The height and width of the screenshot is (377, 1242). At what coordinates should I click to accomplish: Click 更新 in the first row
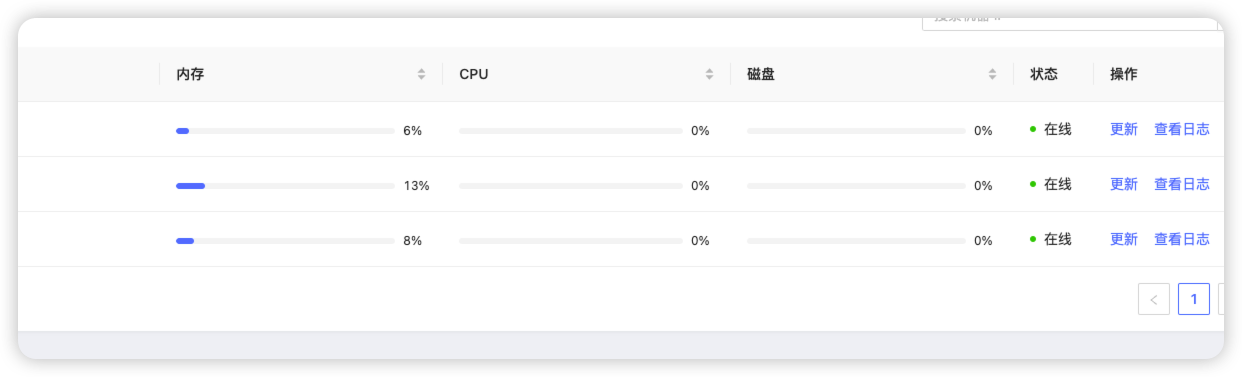coord(1124,129)
